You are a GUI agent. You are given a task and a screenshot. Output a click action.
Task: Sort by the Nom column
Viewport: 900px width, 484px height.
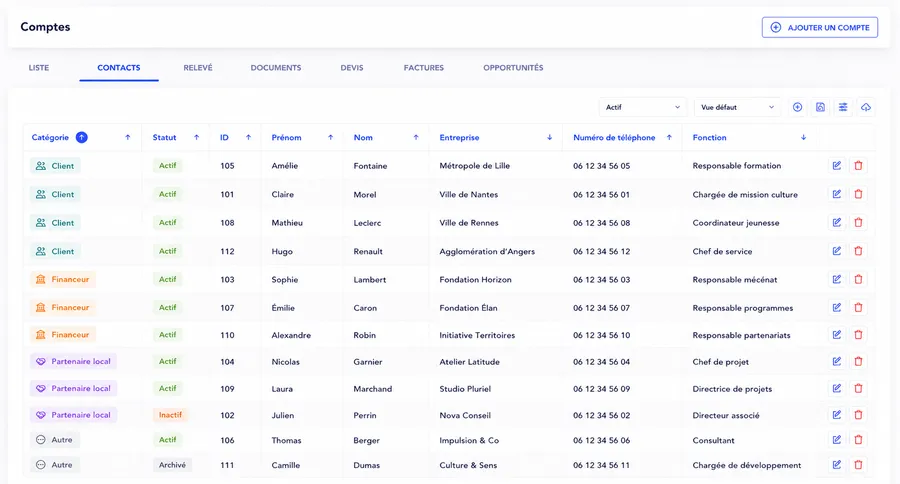coord(416,138)
